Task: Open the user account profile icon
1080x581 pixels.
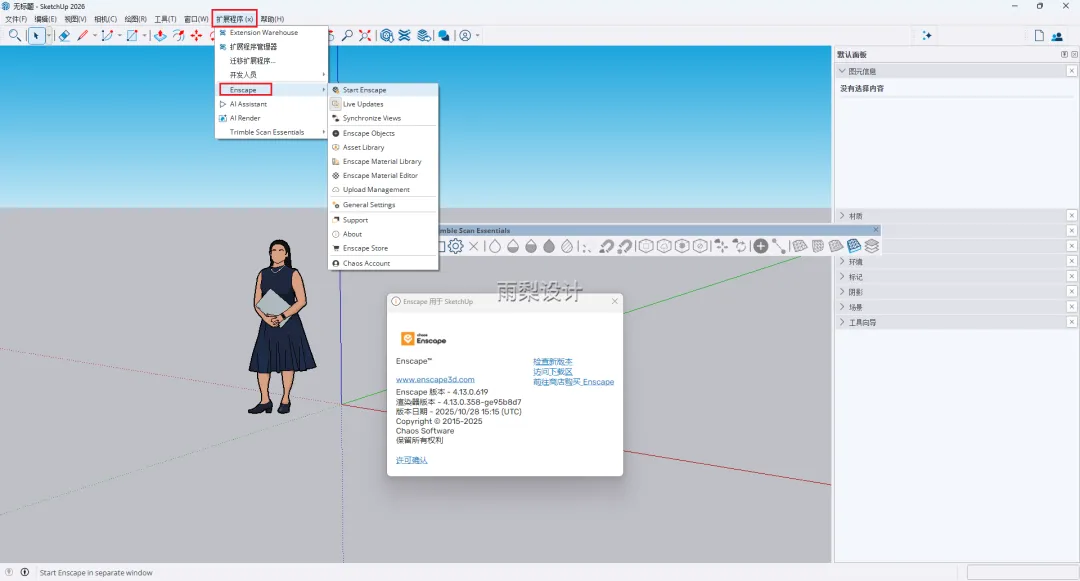Action: tap(466, 35)
